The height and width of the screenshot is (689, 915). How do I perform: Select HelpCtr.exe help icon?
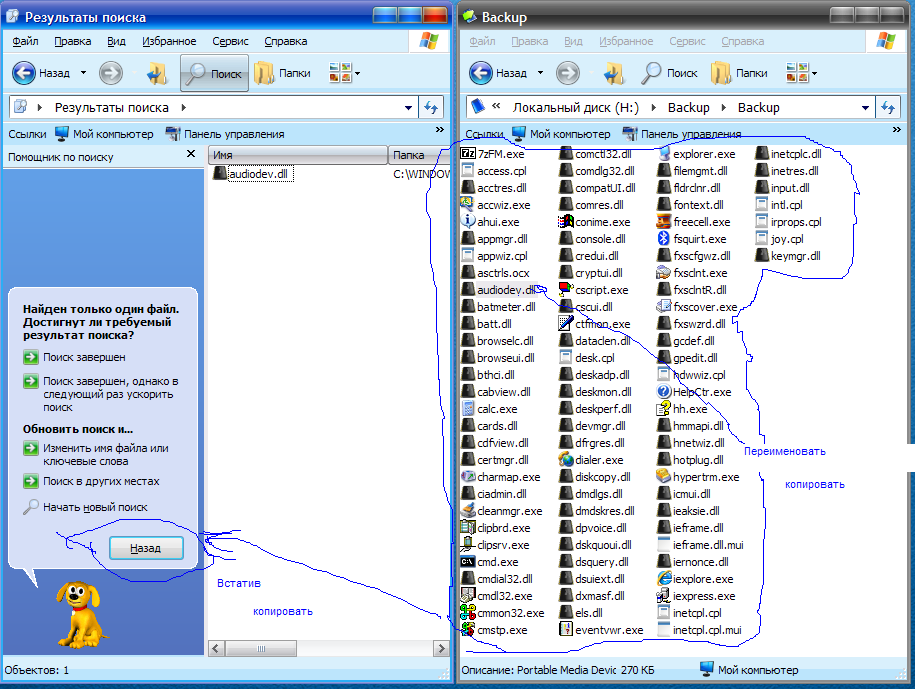663,391
